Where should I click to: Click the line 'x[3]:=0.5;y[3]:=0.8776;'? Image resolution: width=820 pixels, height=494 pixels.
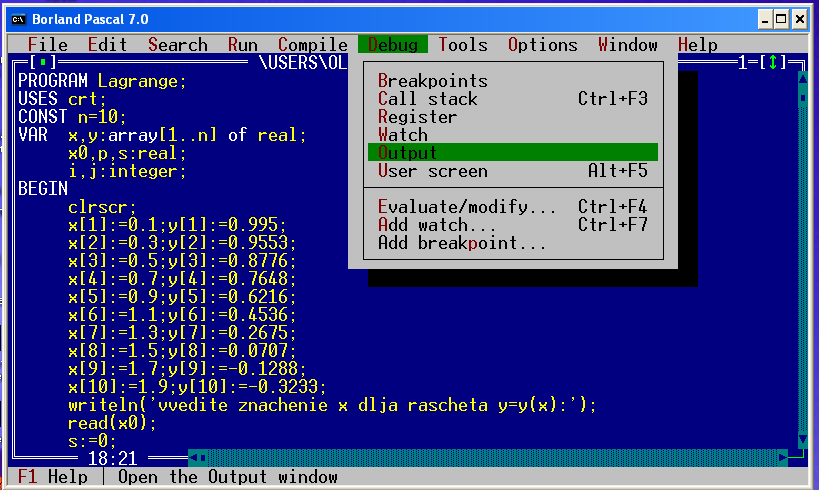182,260
